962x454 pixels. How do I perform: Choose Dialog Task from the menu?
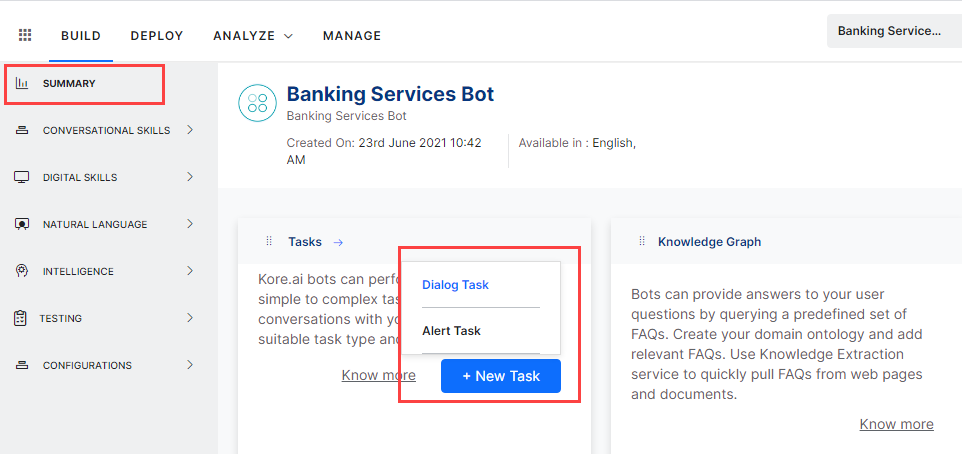(456, 285)
